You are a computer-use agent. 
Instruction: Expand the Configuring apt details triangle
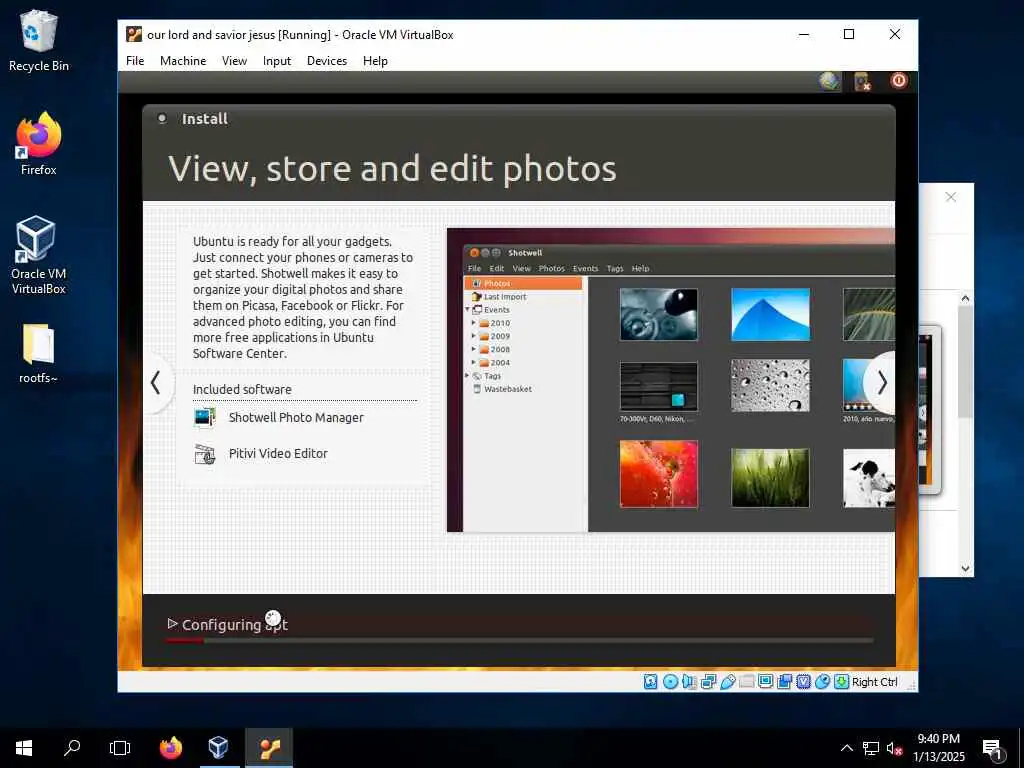(x=172, y=624)
